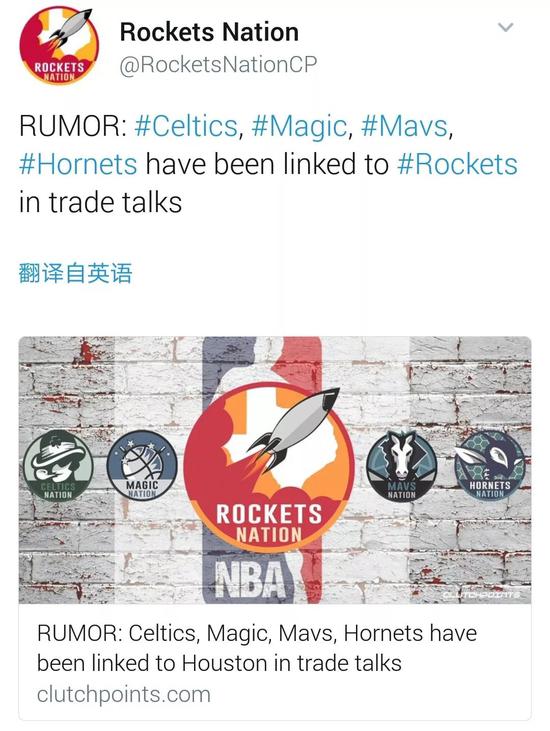550x731 pixels.
Task: Open the #Celtics hashtag
Action: coord(186,126)
